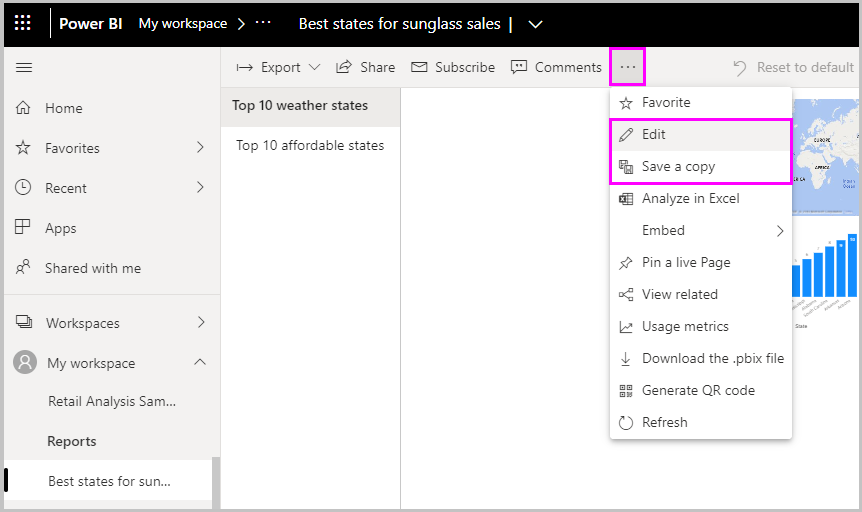The height and width of the screenshot is (512, 862).
Task: Click the Pin a live Page pin icon
Action: tap(626, 263)
